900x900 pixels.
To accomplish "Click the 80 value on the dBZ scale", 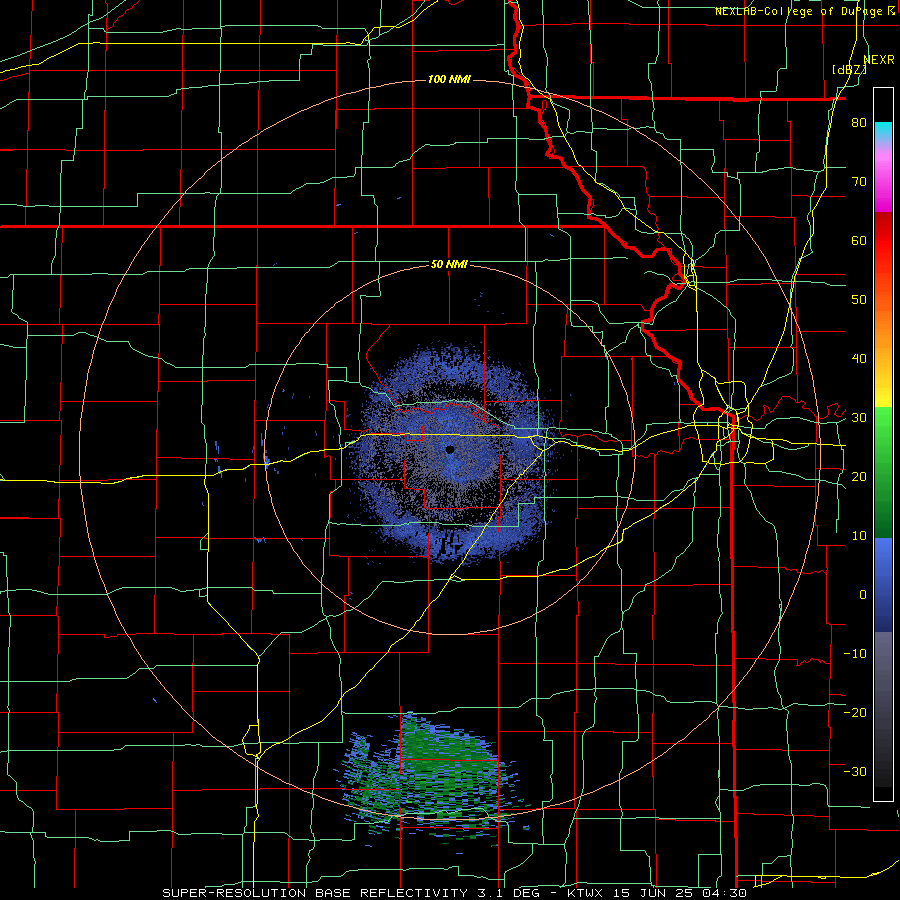I will (859, 123).
